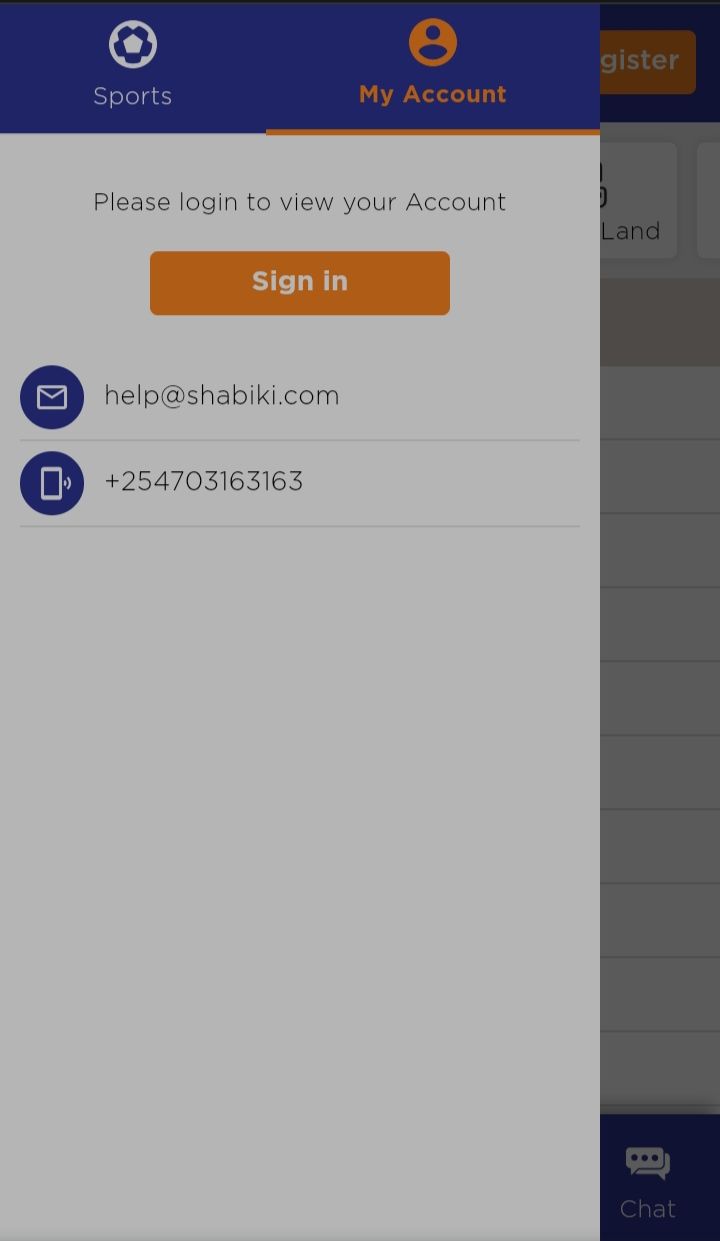
Task: Click the "Please login to view your Account" message
Action: point(300,202)
